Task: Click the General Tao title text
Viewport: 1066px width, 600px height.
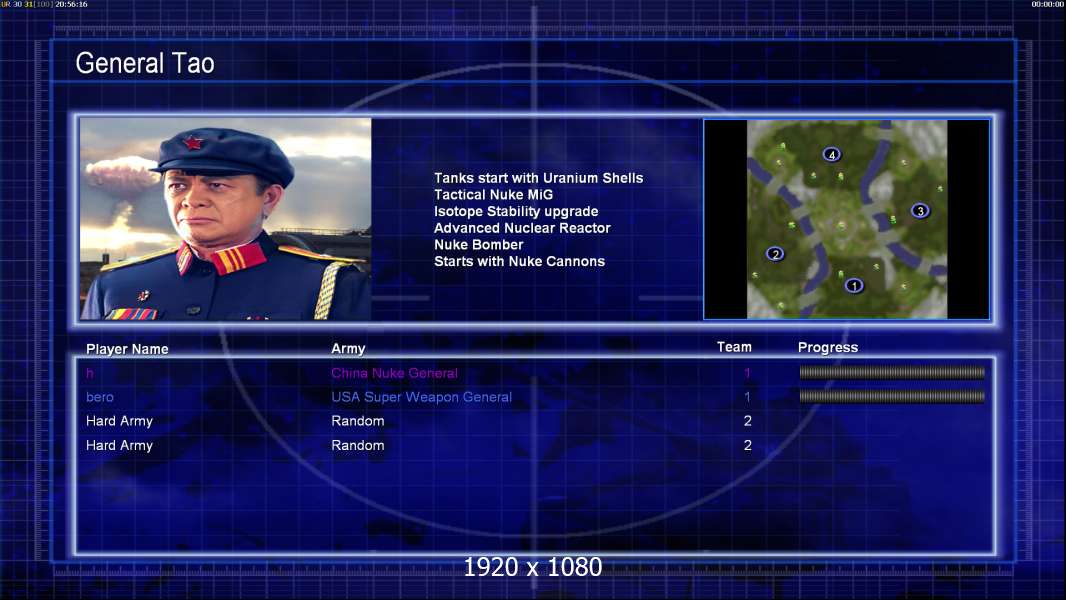Action: click(145, 63)
